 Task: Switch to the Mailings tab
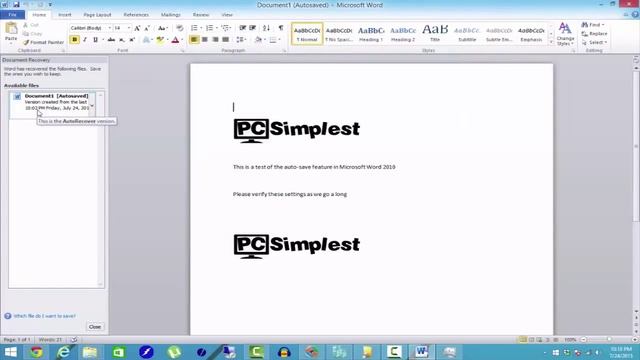[x=170, y=15]
